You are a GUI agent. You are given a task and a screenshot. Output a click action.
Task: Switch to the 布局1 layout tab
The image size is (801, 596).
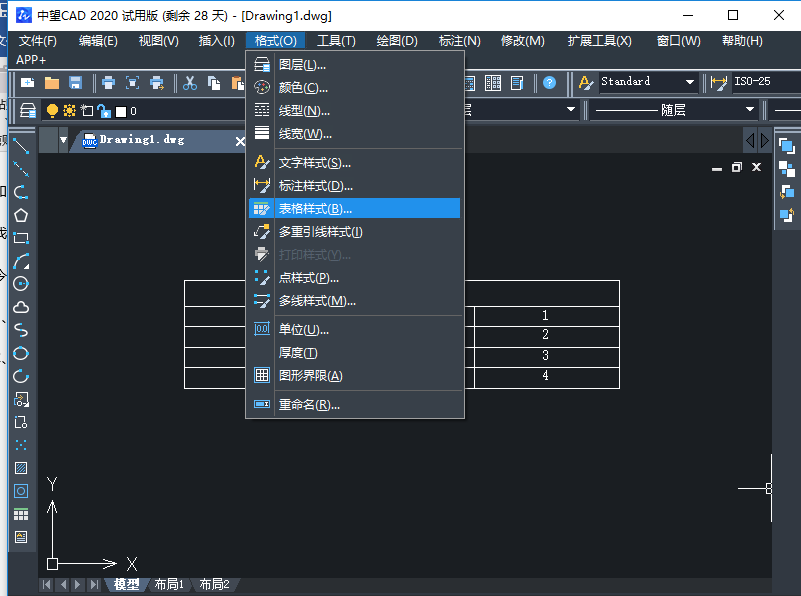[169, 585]
